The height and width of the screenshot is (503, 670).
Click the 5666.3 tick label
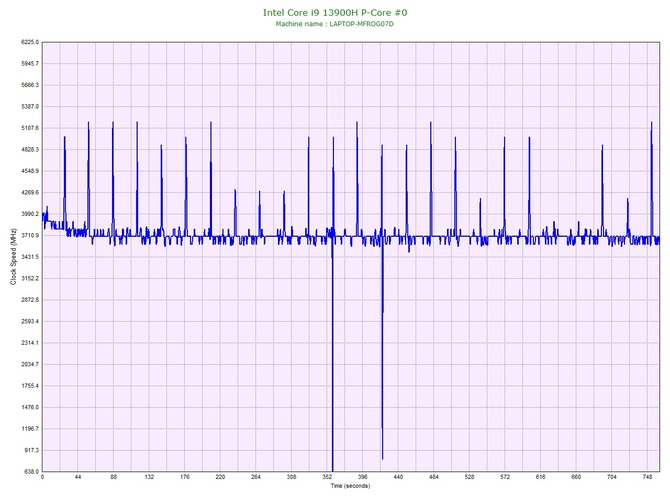point(30,85)
